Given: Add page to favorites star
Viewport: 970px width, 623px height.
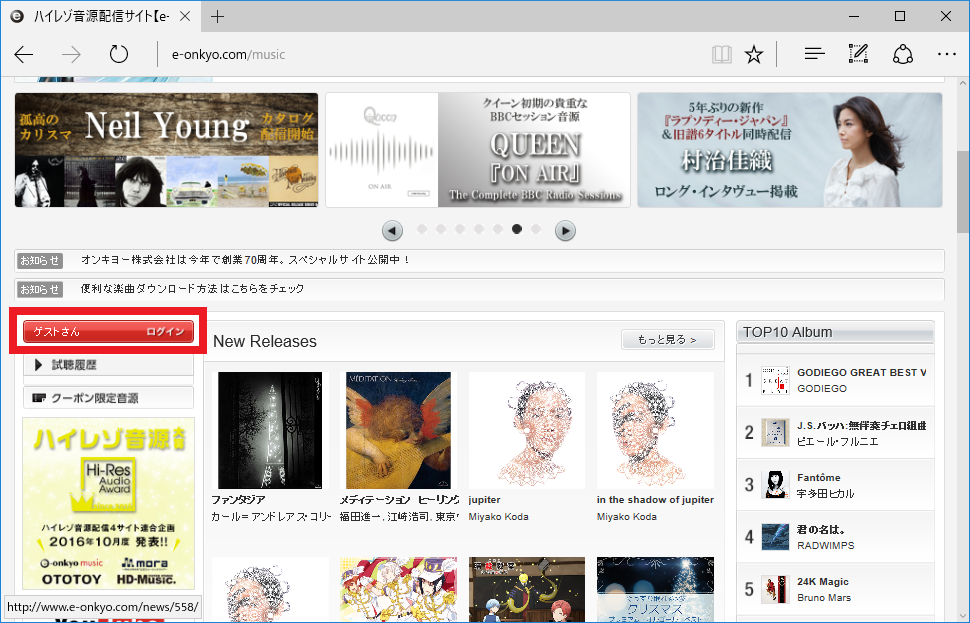Looking at the screenshot, I should click(753, 54).
